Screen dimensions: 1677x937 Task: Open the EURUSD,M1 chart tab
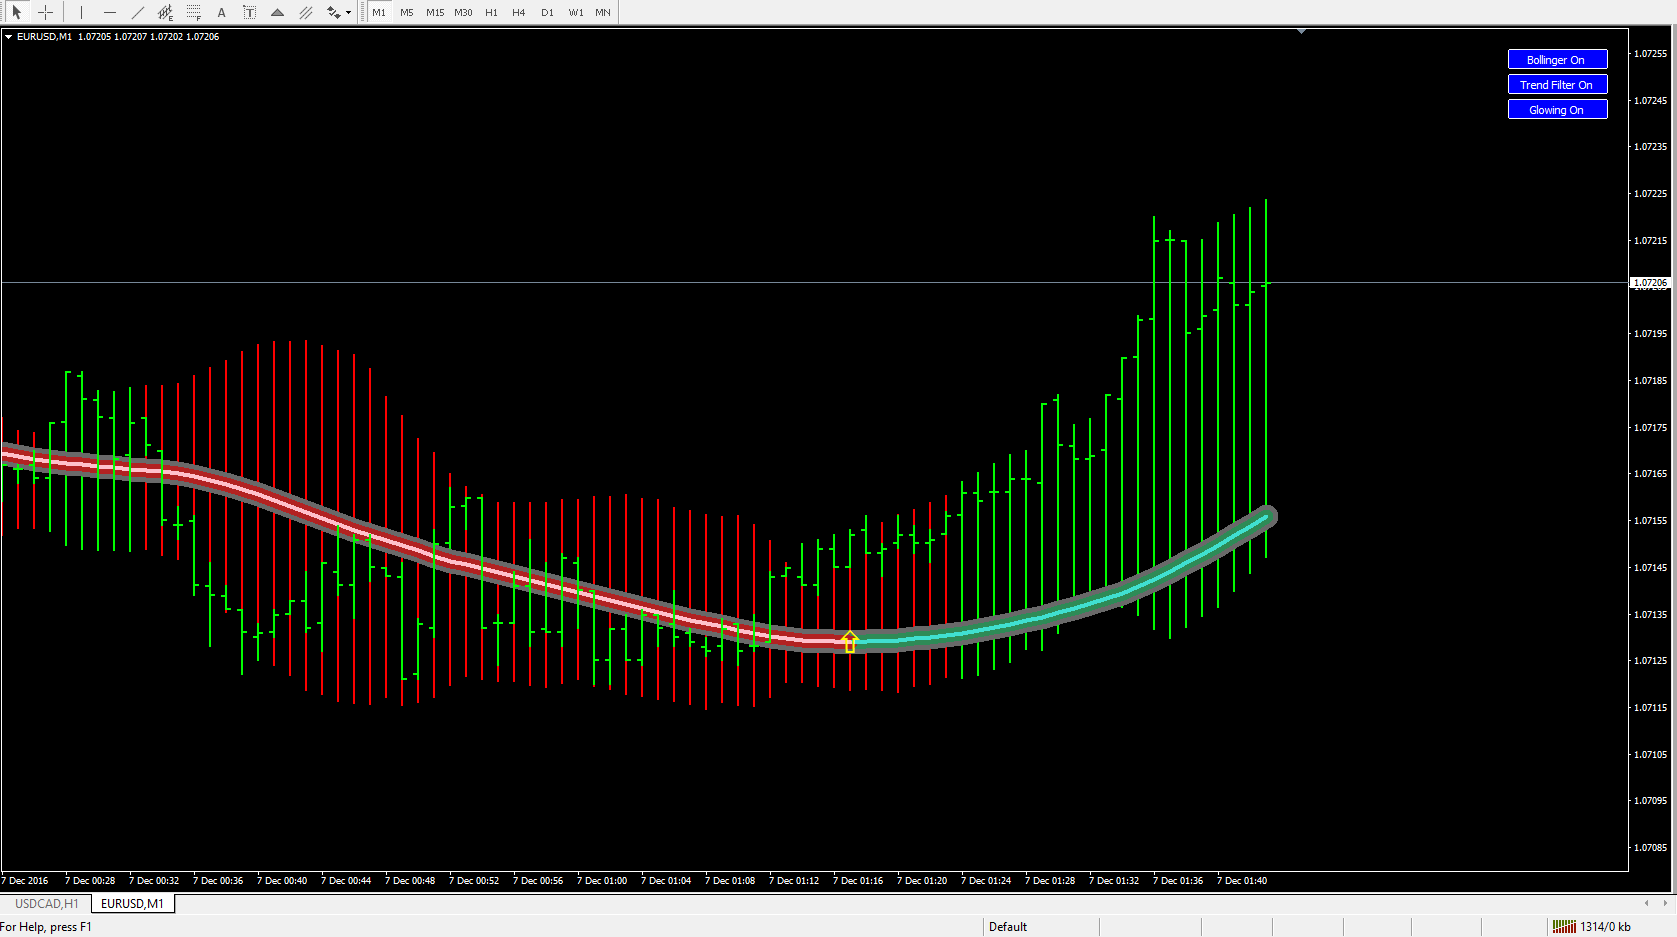pos(132,904)
